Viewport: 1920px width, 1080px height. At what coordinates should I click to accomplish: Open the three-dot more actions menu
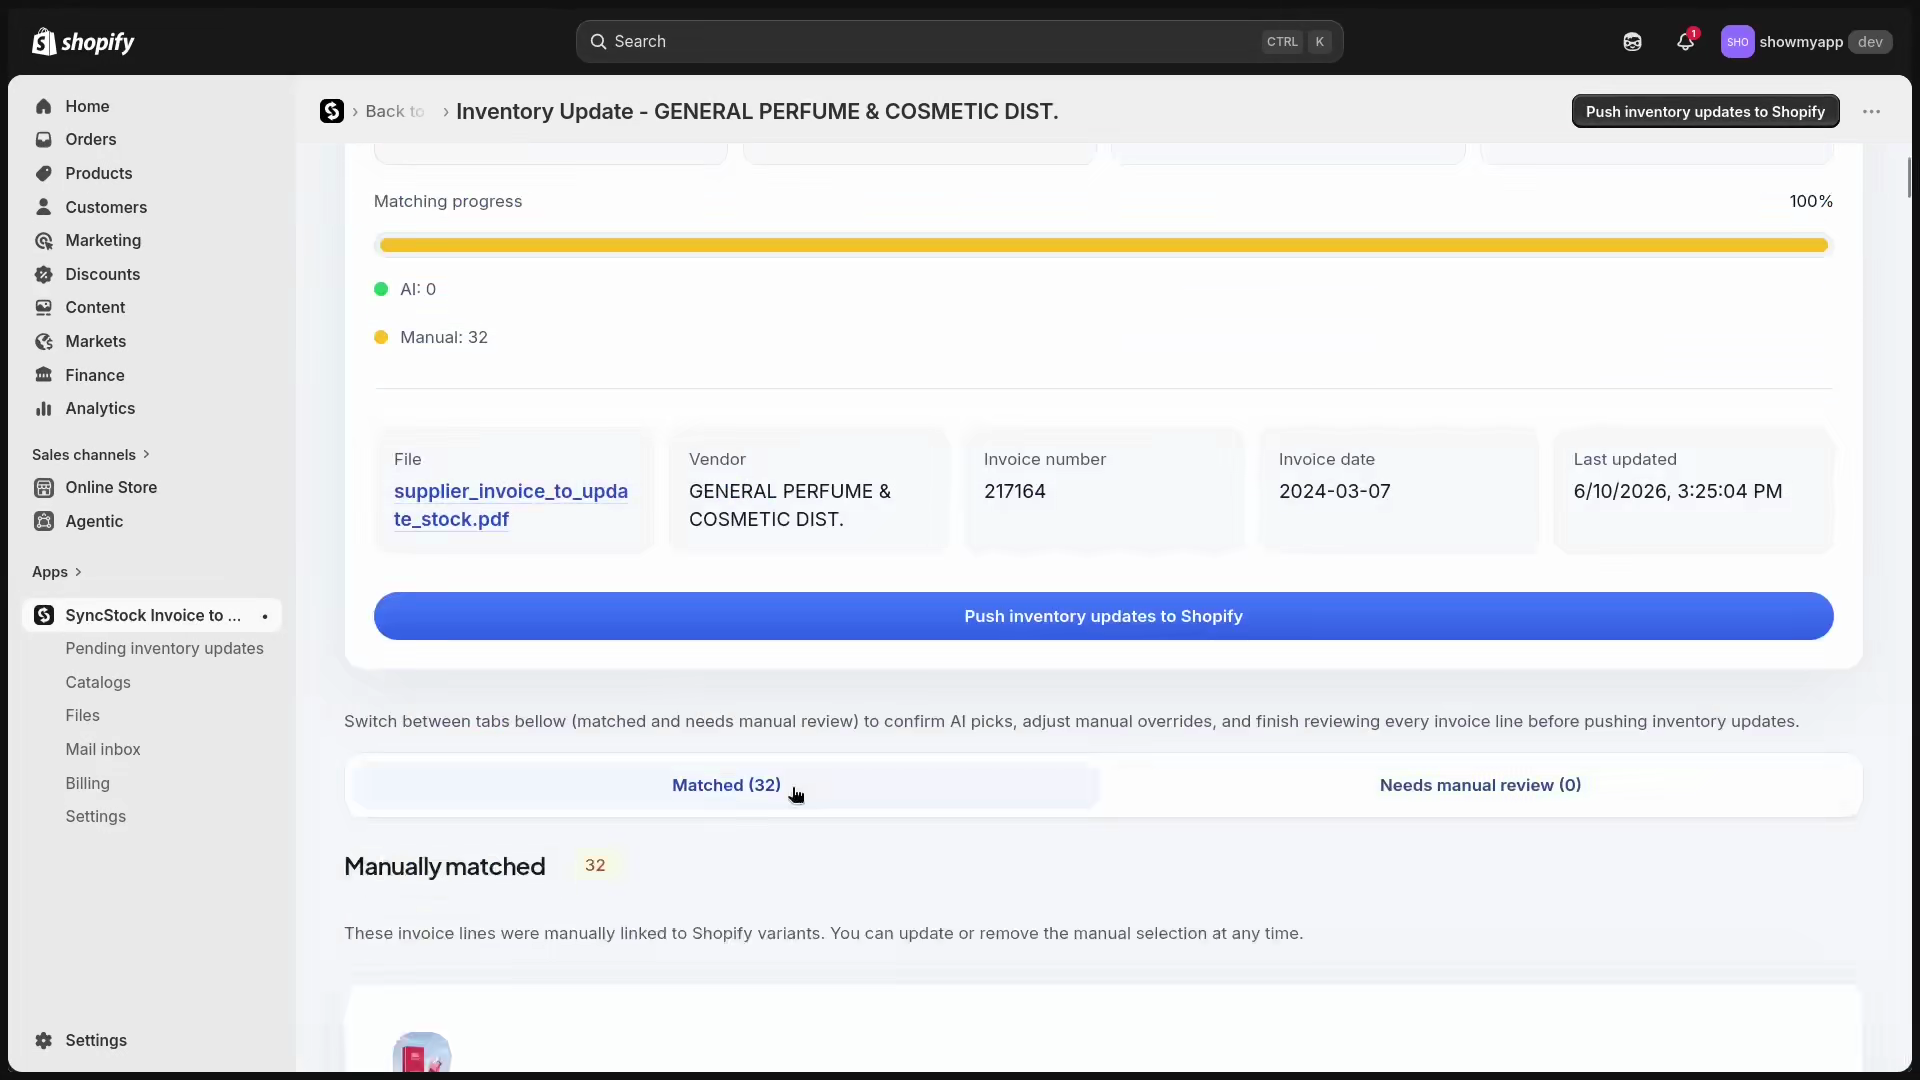click(x=1871, y=111)
